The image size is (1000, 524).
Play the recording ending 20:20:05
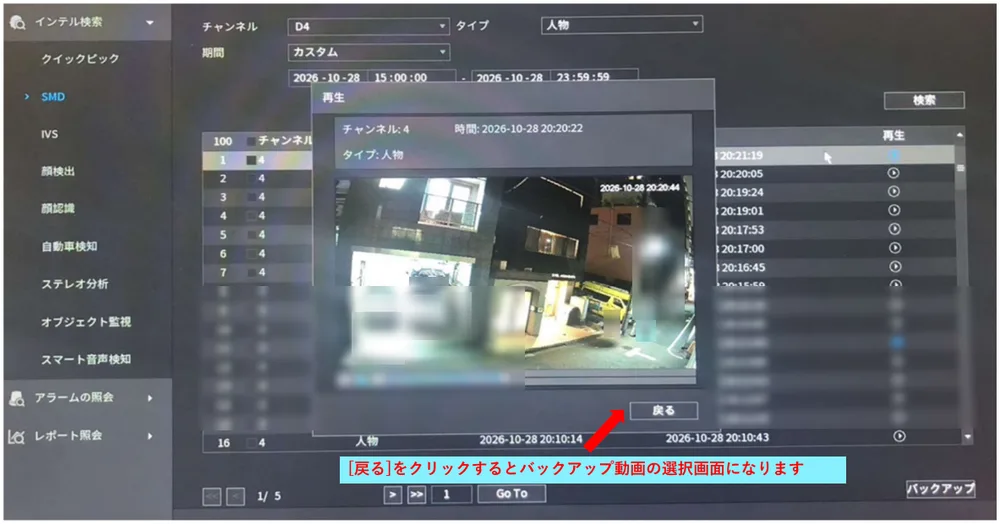[x=893, y=173]
